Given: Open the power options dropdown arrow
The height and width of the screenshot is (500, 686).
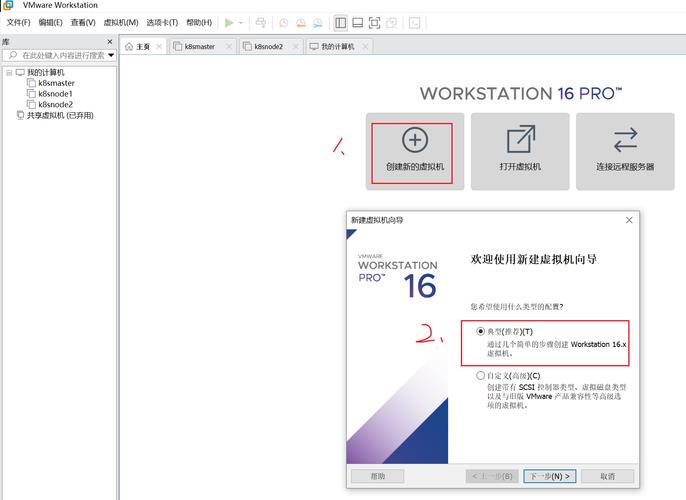Looking at the screenshot, I should (241, 23).
